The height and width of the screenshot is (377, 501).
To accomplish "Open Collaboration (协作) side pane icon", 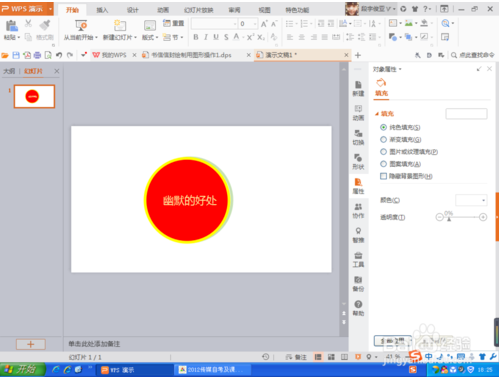I will [x=358, y=211].
